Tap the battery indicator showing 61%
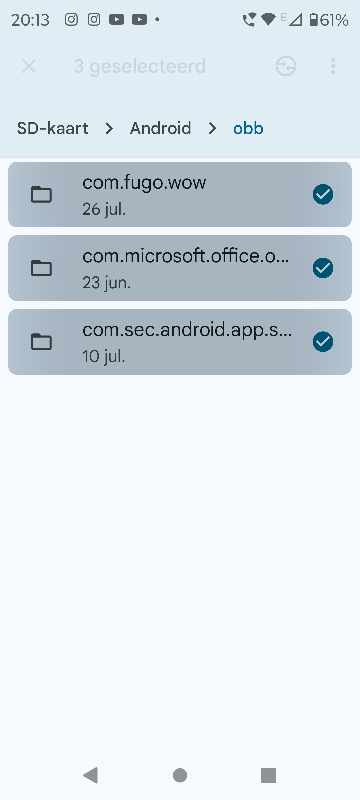360x800 pixels. [x=329, y=20]
